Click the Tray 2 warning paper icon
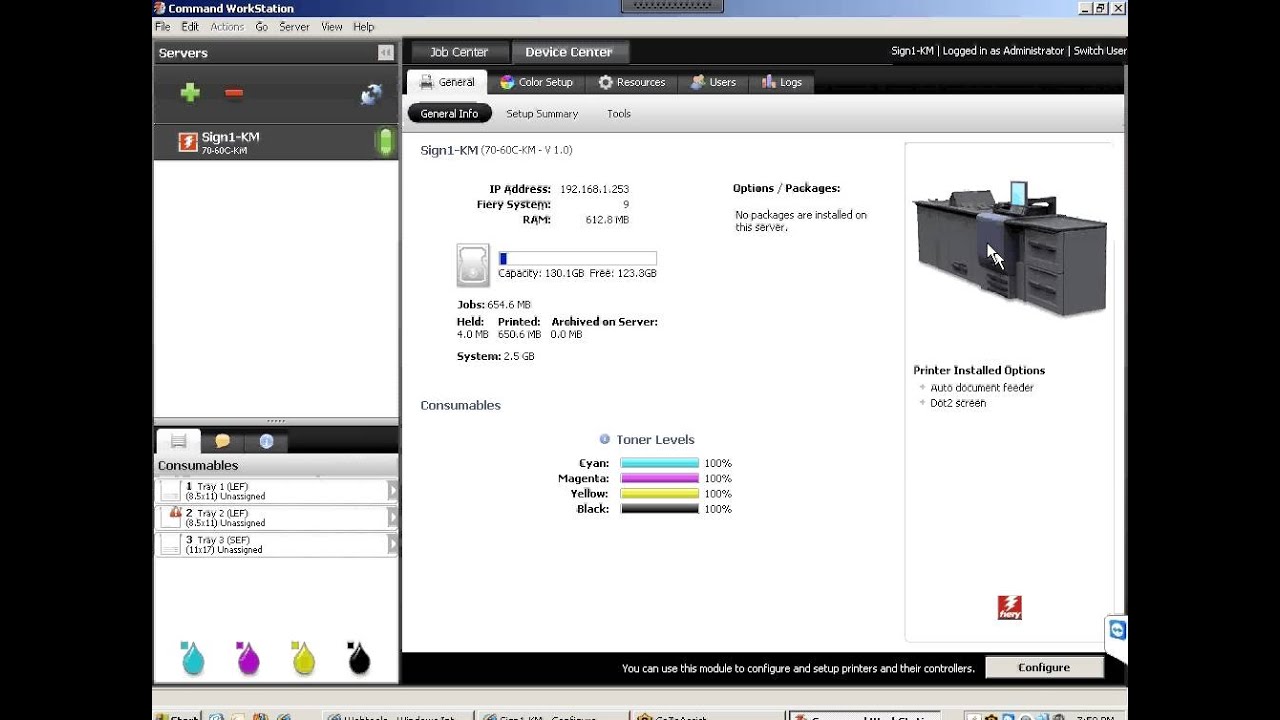Viewport: 1280px width, 720px height. click(173, 518)
